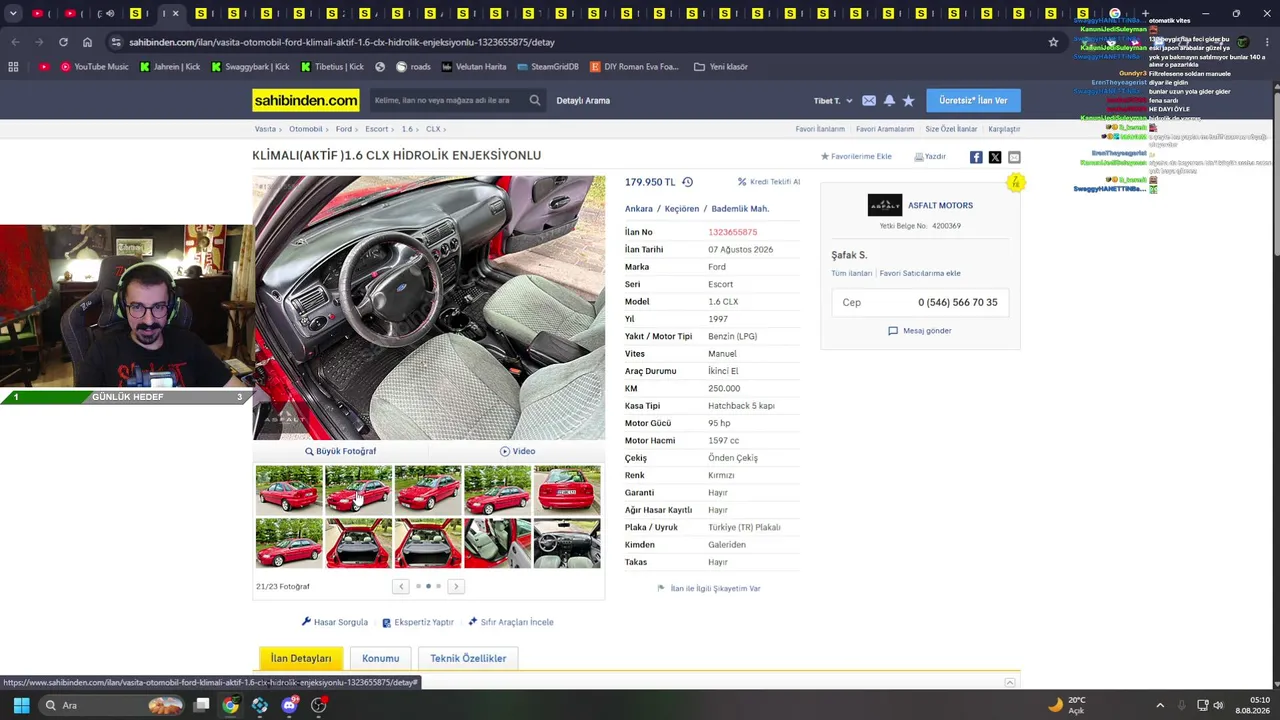
Task: Open the Chrome apps grid in bookmarks bar
Action: point(13,67)
